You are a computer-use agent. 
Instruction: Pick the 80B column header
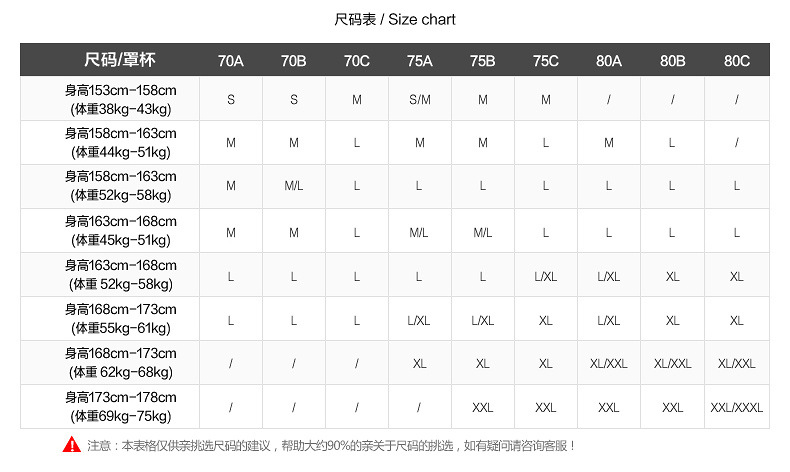click(x=673, y=61)
